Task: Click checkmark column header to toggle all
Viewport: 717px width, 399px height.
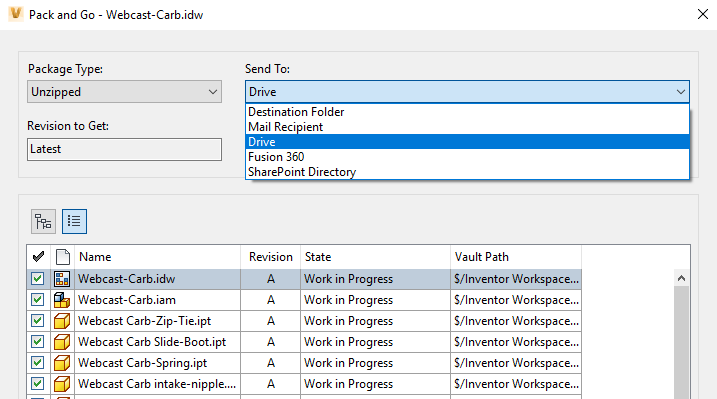Action: click(x=38, y=257)
